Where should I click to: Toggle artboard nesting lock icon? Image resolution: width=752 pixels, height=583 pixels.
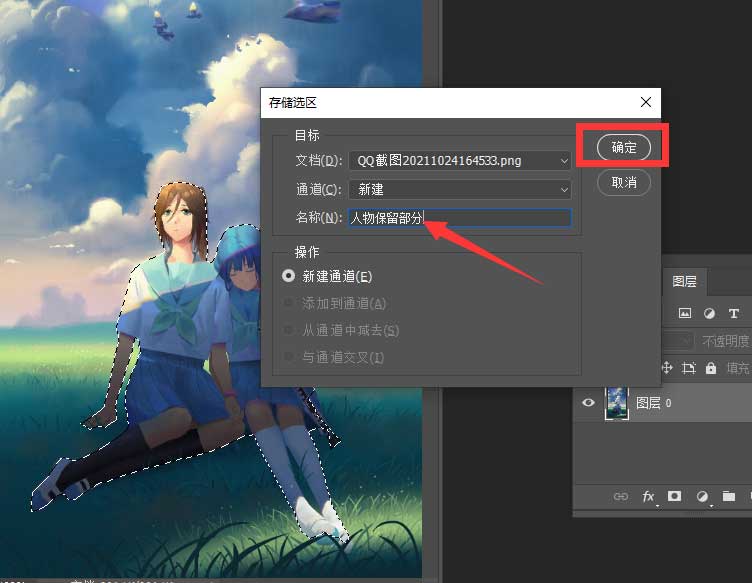[689, 368]
